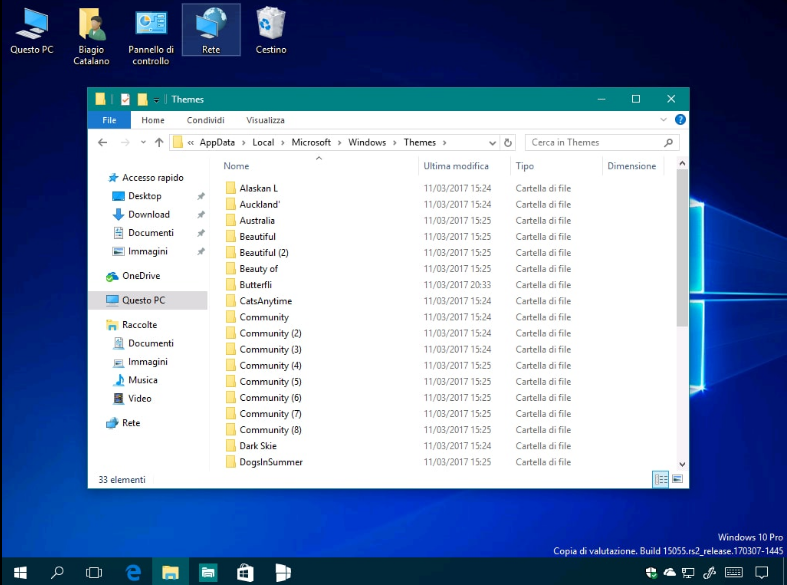Open the Windows Start menu
Screen dimensions: 787x585
pos(20,572)
